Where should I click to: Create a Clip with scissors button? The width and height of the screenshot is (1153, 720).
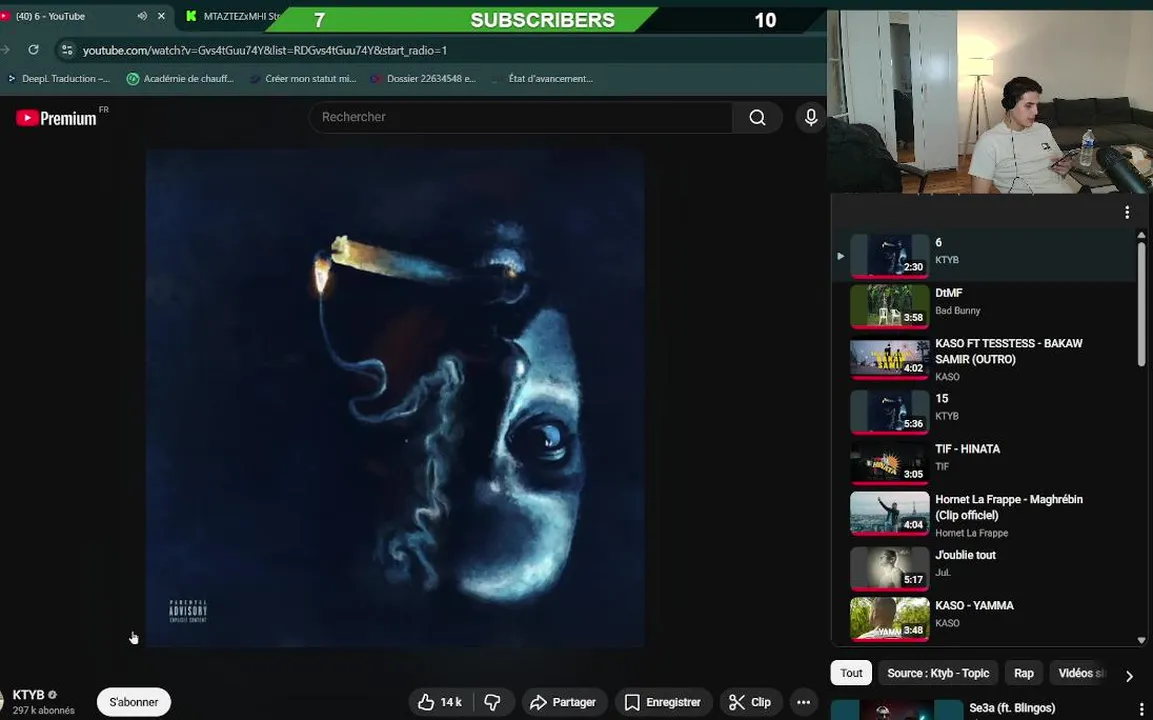click(x=750, y=702)
